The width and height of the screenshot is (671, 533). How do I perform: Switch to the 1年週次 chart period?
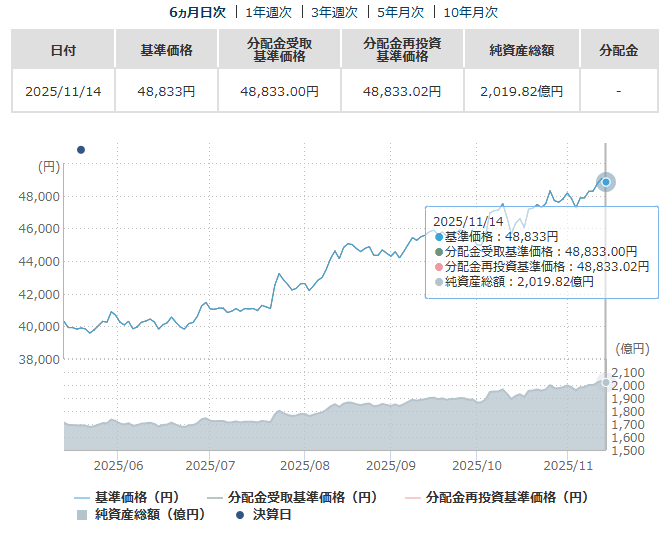(268, 12)
